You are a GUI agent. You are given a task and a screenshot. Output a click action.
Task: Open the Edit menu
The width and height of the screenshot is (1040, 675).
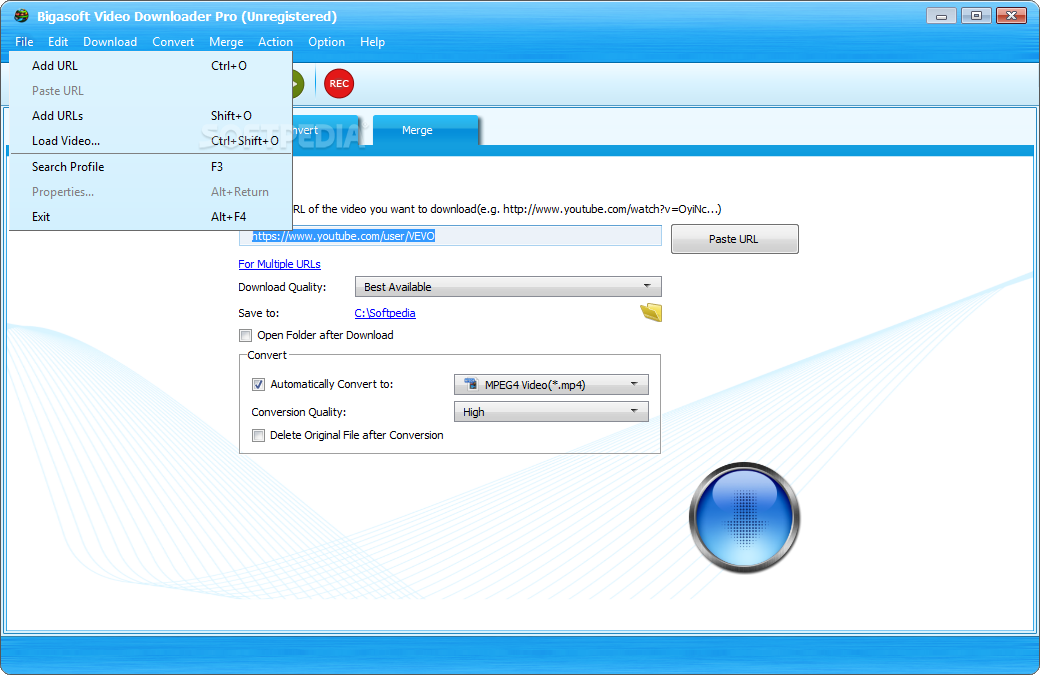tap(58, 42)
